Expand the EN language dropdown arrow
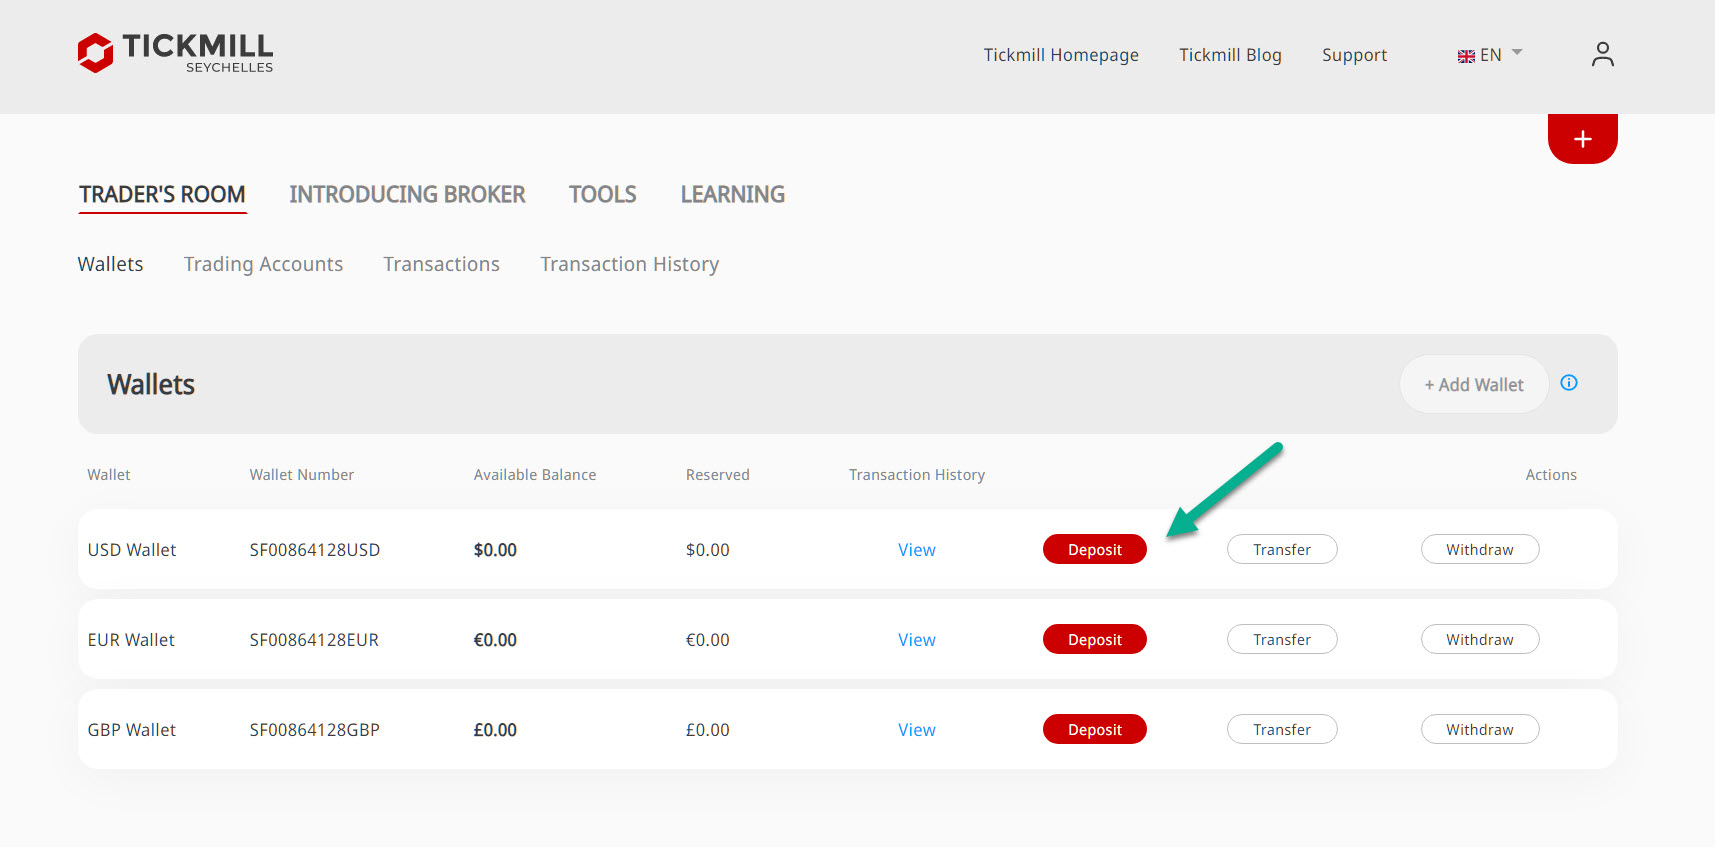 1517,52
